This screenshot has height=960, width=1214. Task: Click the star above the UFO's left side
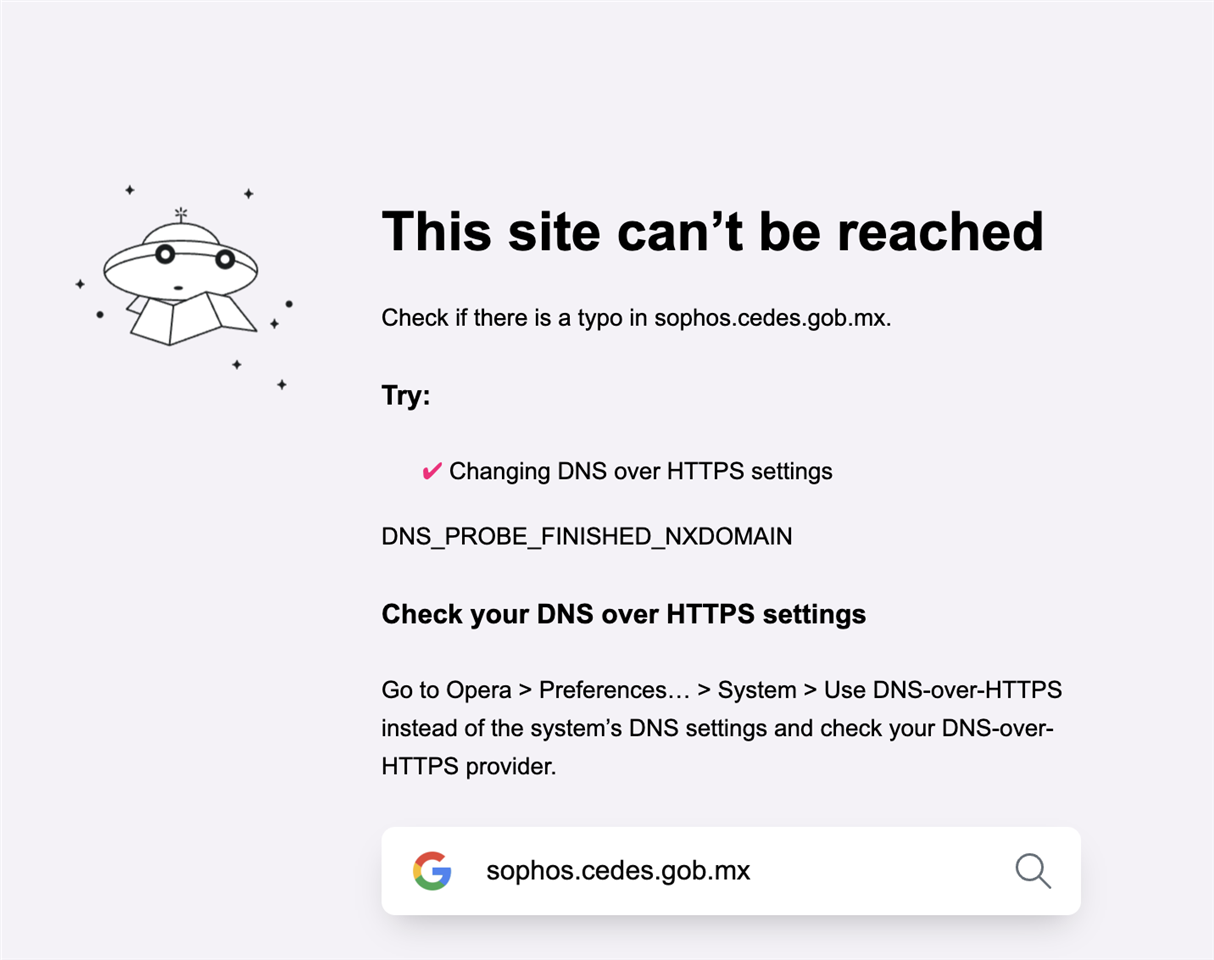(x=129, y=190)
